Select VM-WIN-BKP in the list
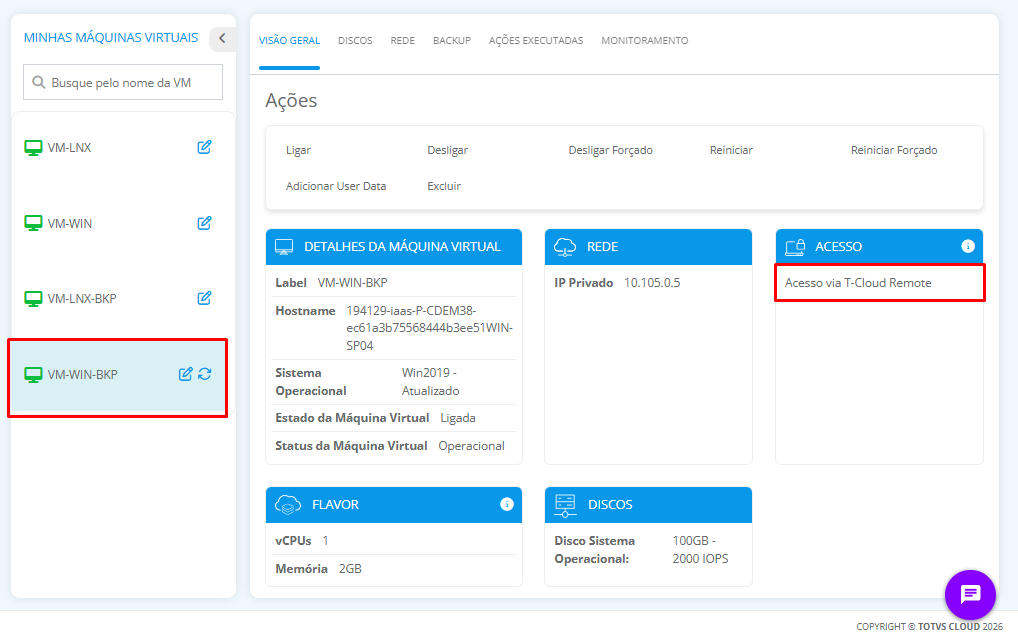The height and width of the screenshot is (641, 1018). pyautogui.click(x=118, y=377)
